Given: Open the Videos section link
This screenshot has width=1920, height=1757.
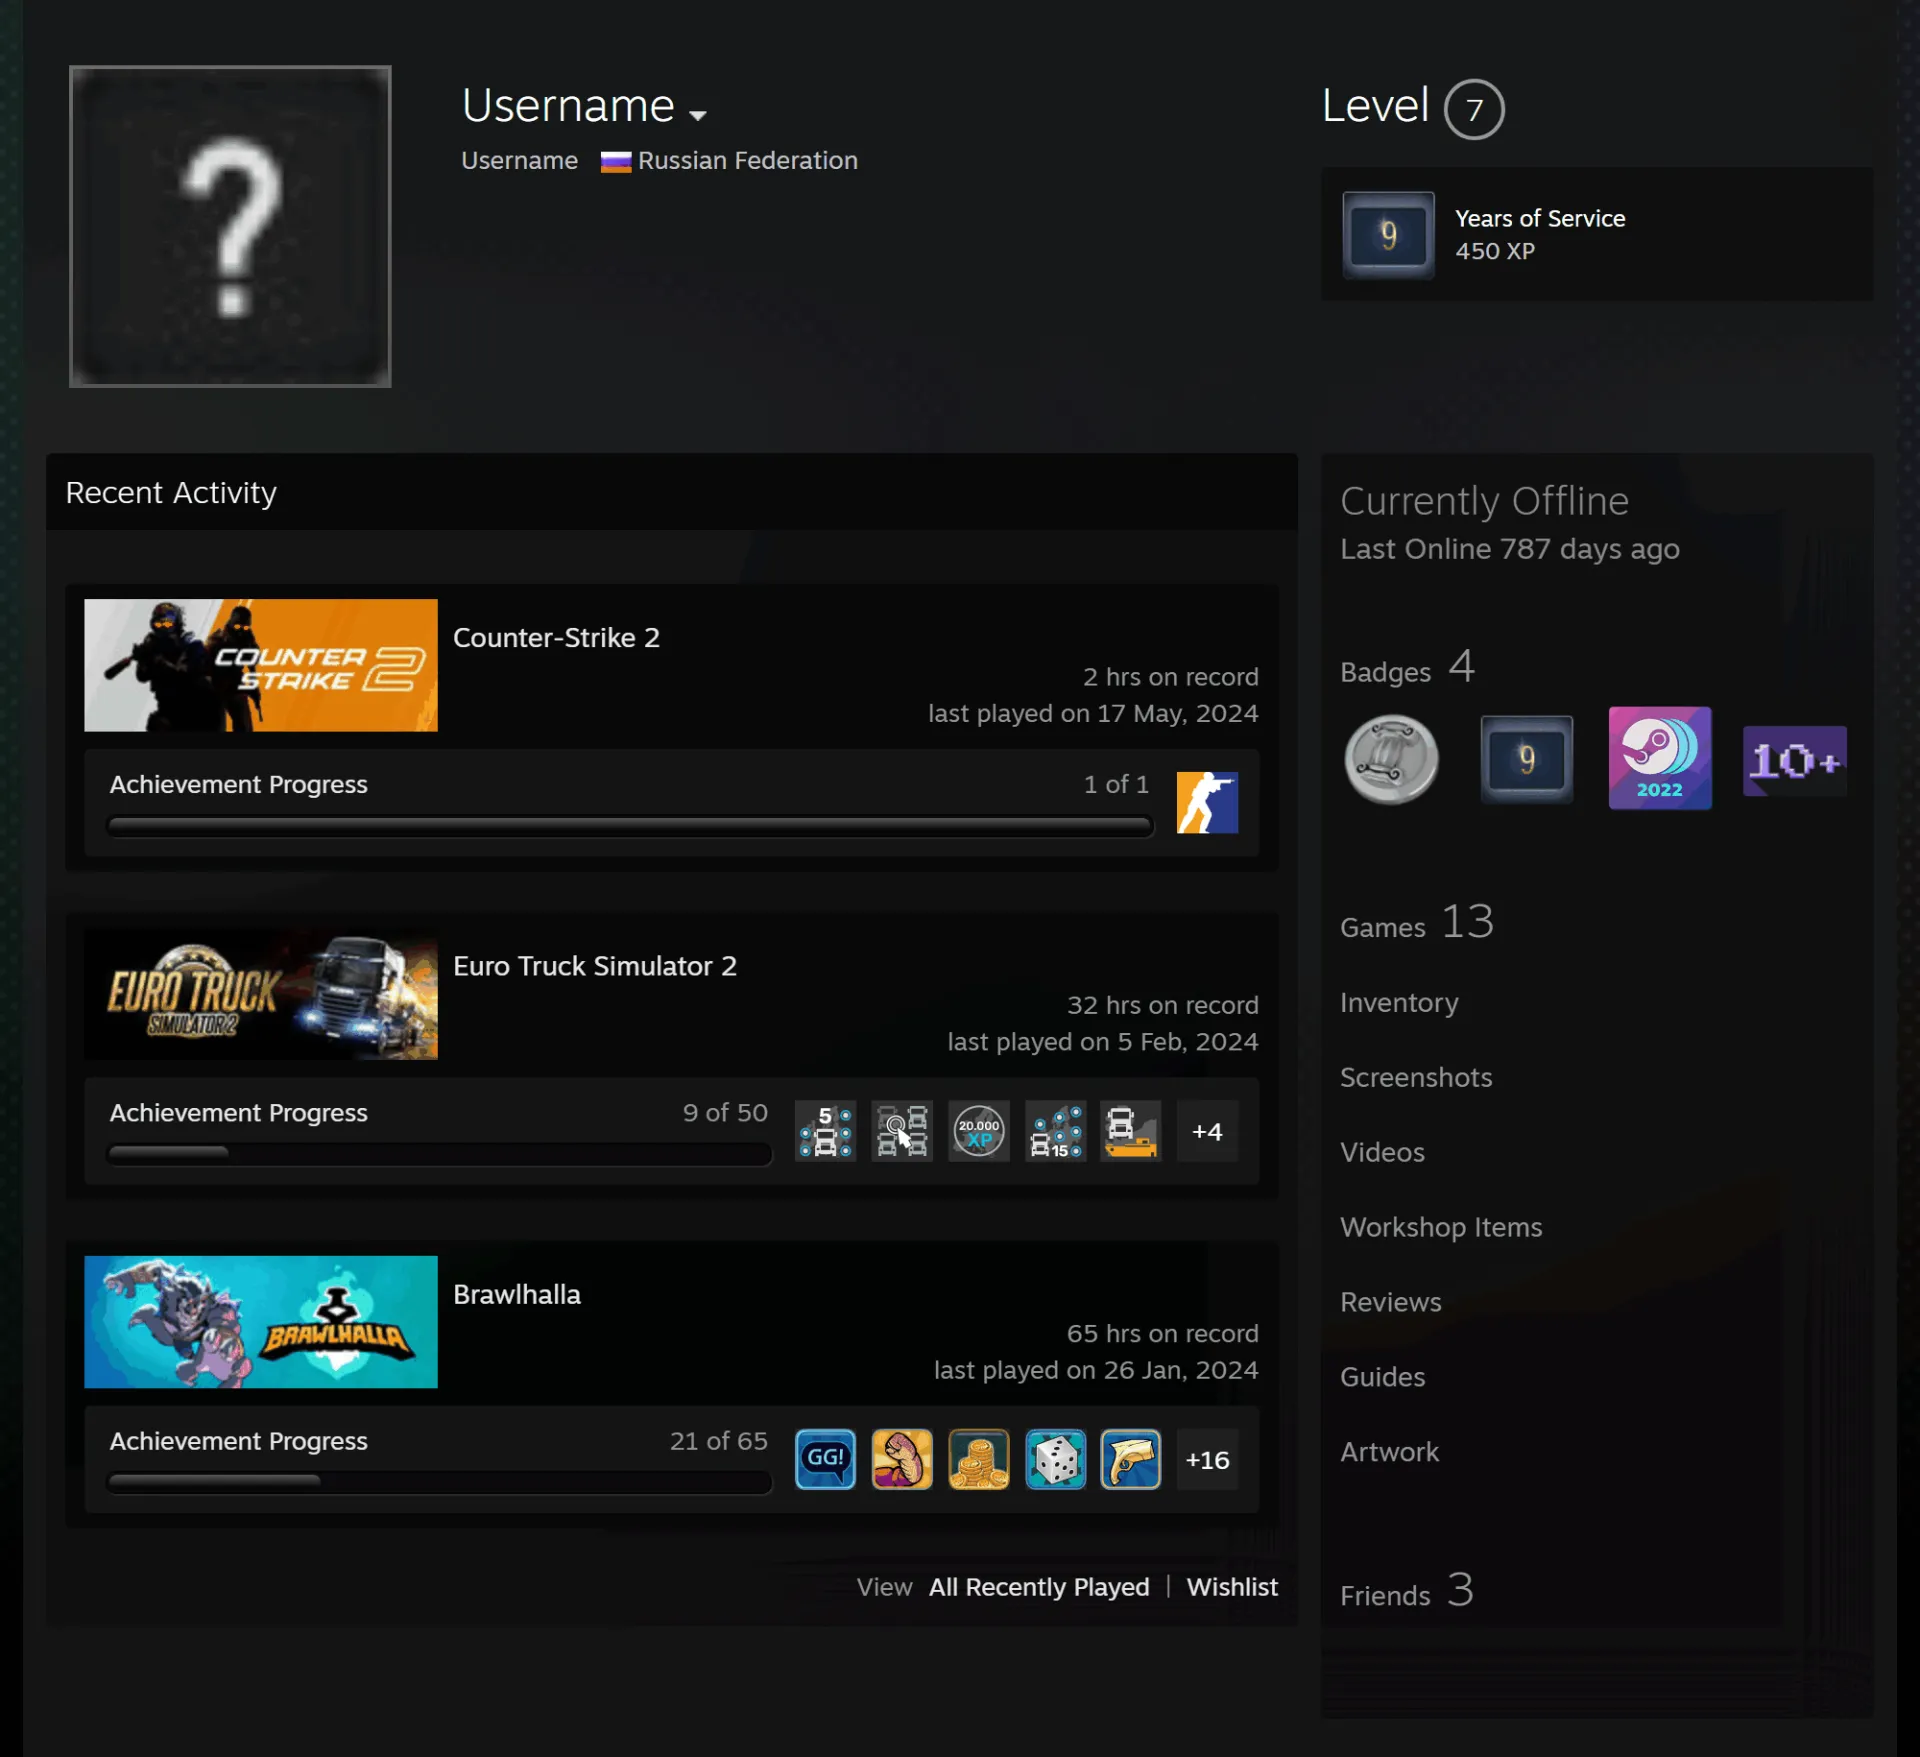Looking at the screenshot, I should coord(1382,1152).
